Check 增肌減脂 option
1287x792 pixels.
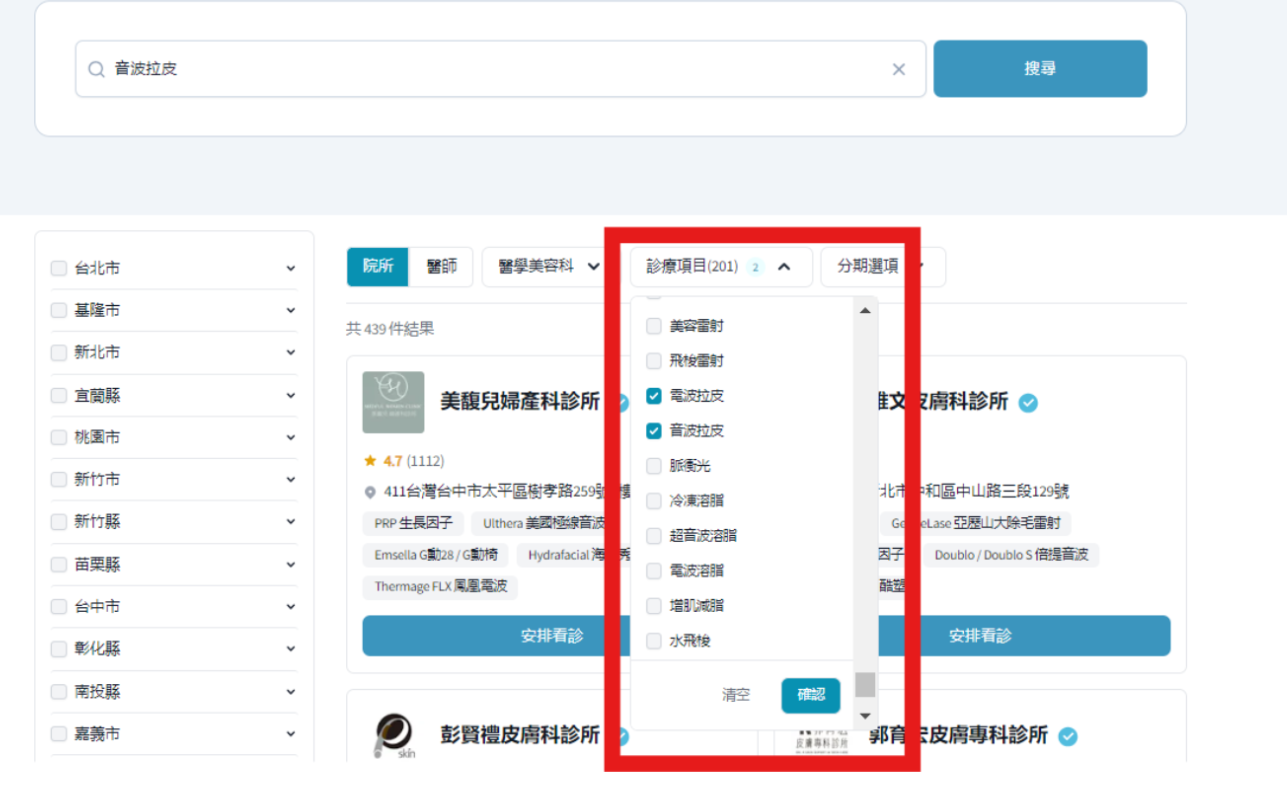(654, 606)
